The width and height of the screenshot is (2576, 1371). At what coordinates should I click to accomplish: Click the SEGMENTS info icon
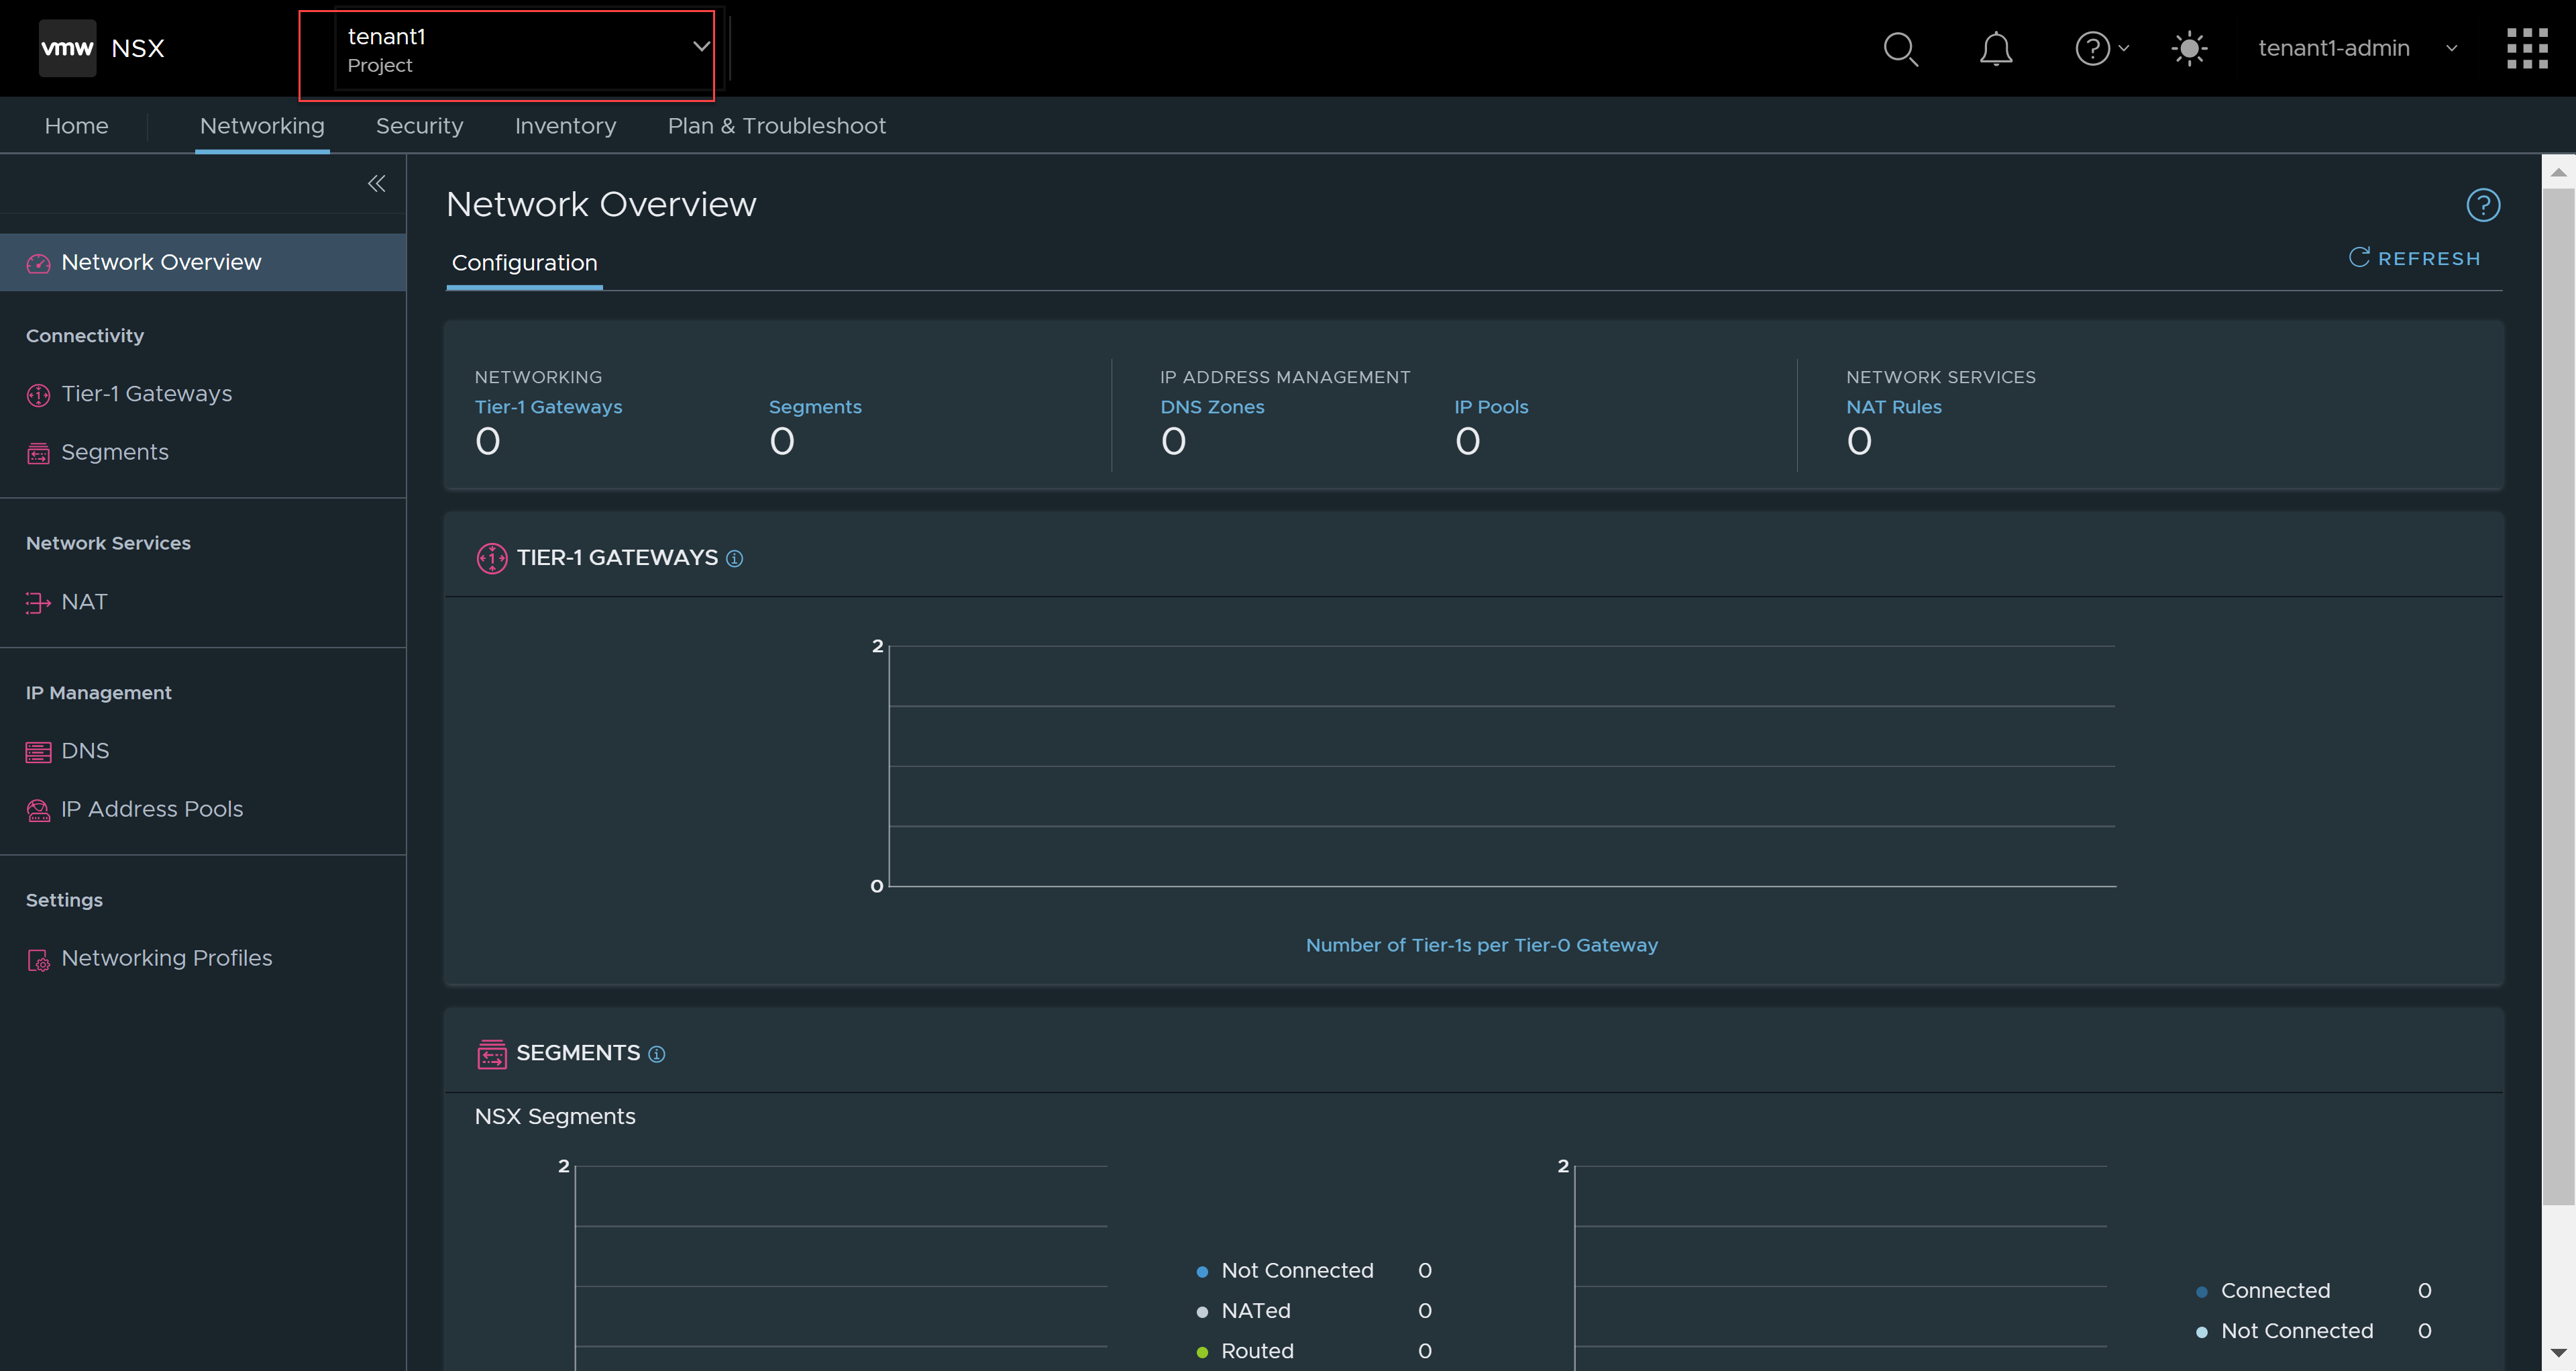pyautogui.click(x=657, y=1054)
